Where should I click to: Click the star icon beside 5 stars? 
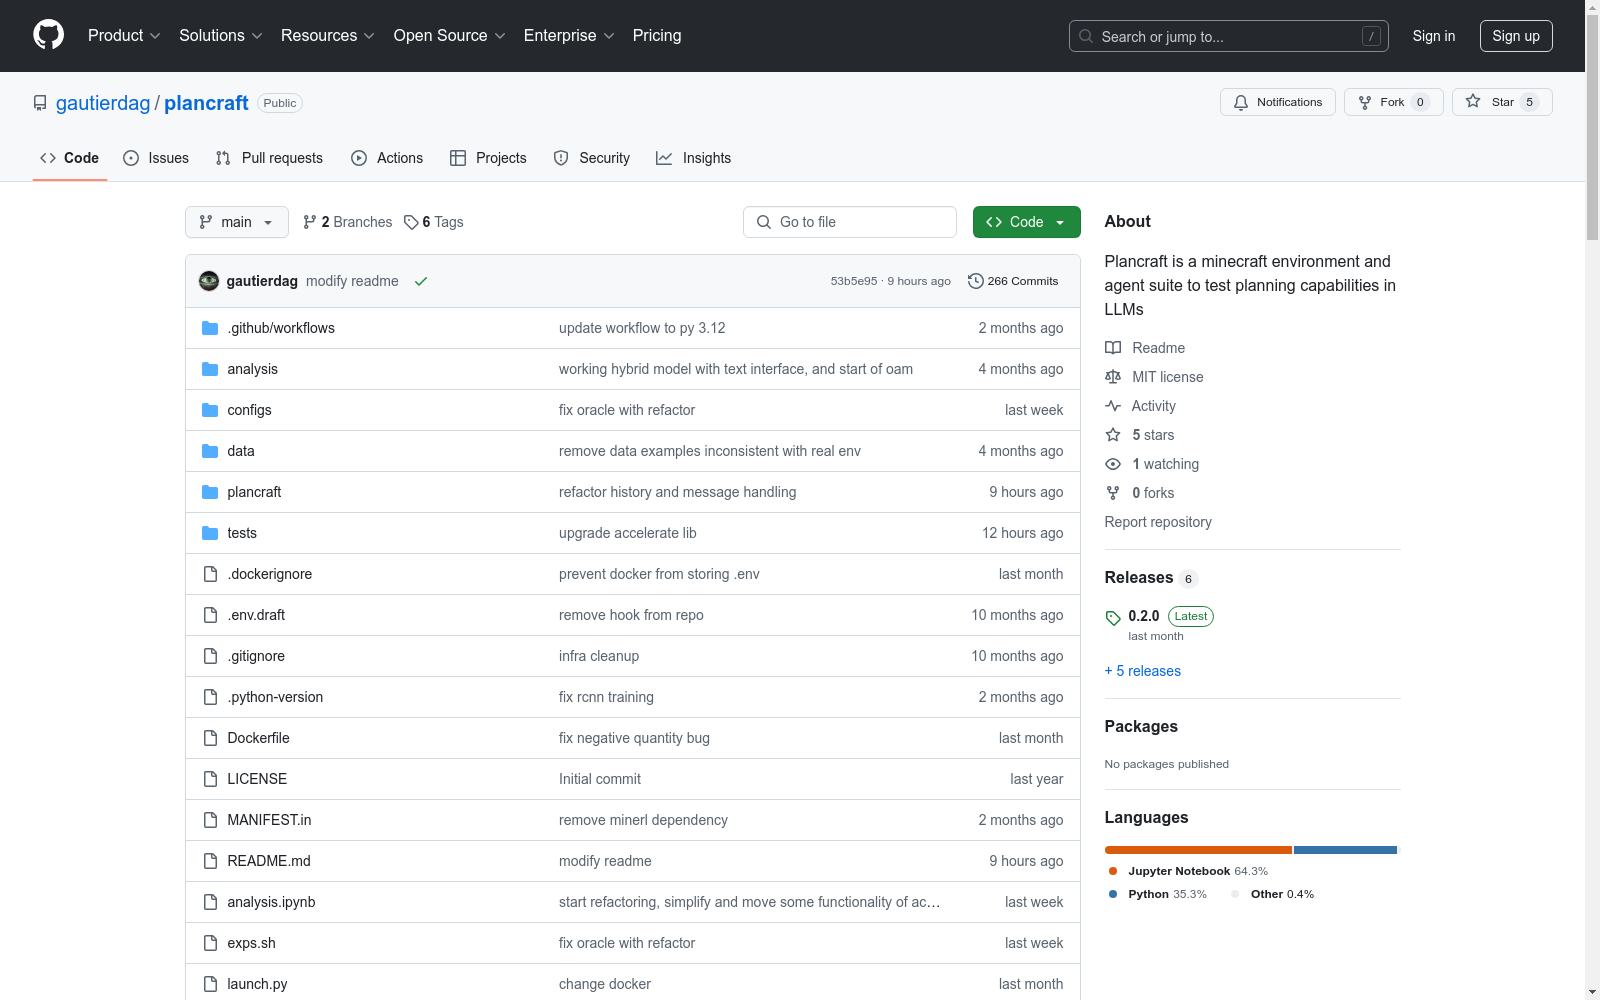tap(1113, 435)
